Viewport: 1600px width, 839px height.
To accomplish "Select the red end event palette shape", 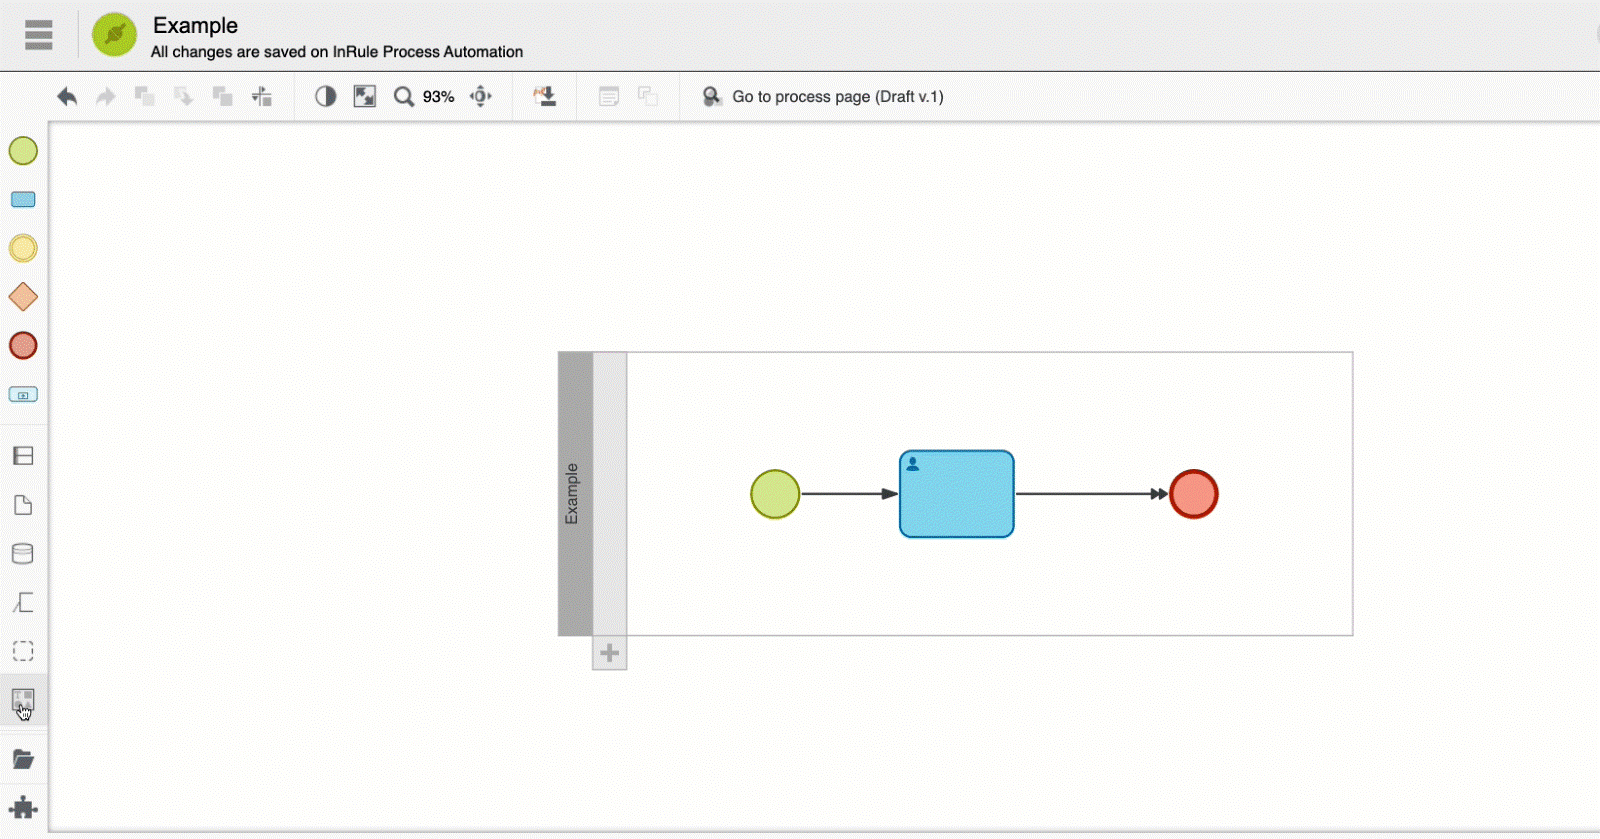I will (23, 346).
